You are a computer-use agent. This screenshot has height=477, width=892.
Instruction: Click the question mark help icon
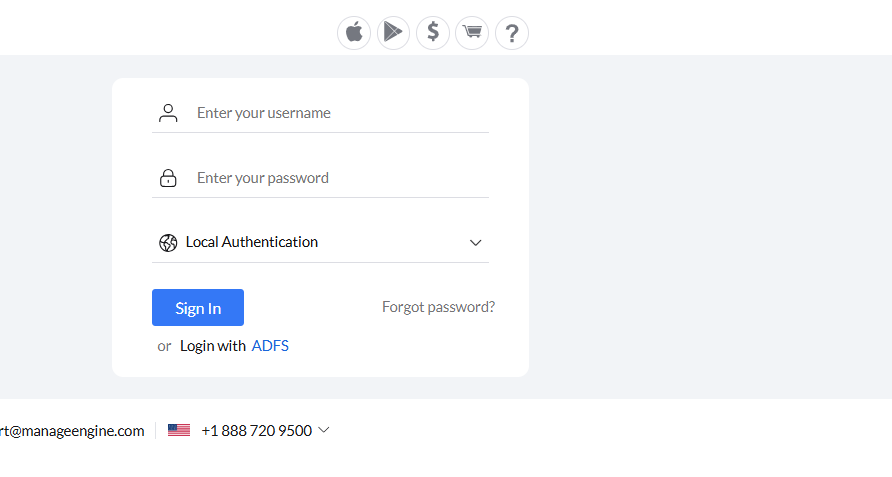(512, 32)
